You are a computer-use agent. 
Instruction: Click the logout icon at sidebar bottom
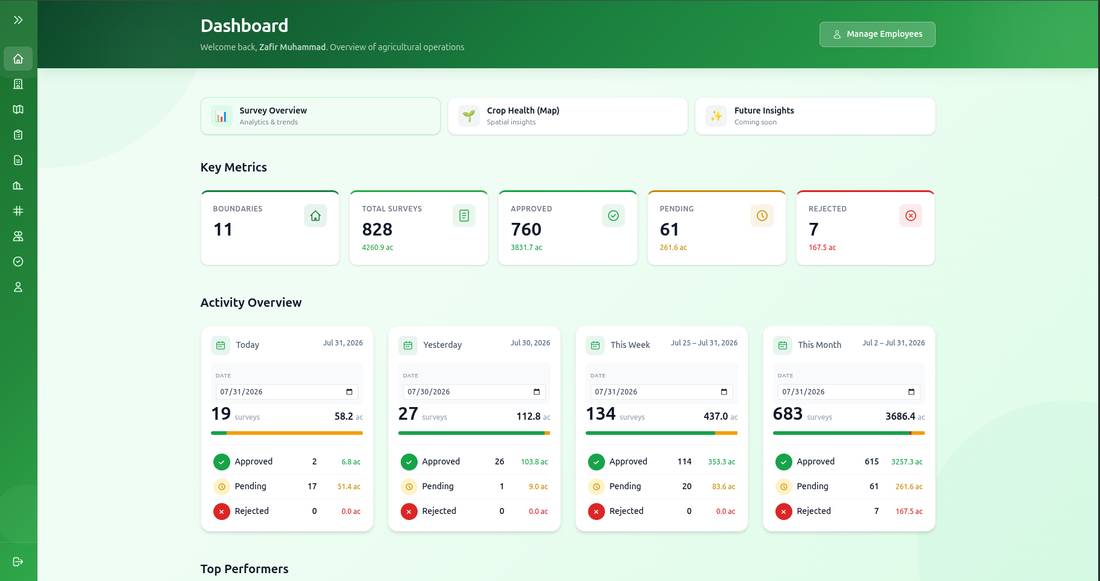tap(18, 561)
